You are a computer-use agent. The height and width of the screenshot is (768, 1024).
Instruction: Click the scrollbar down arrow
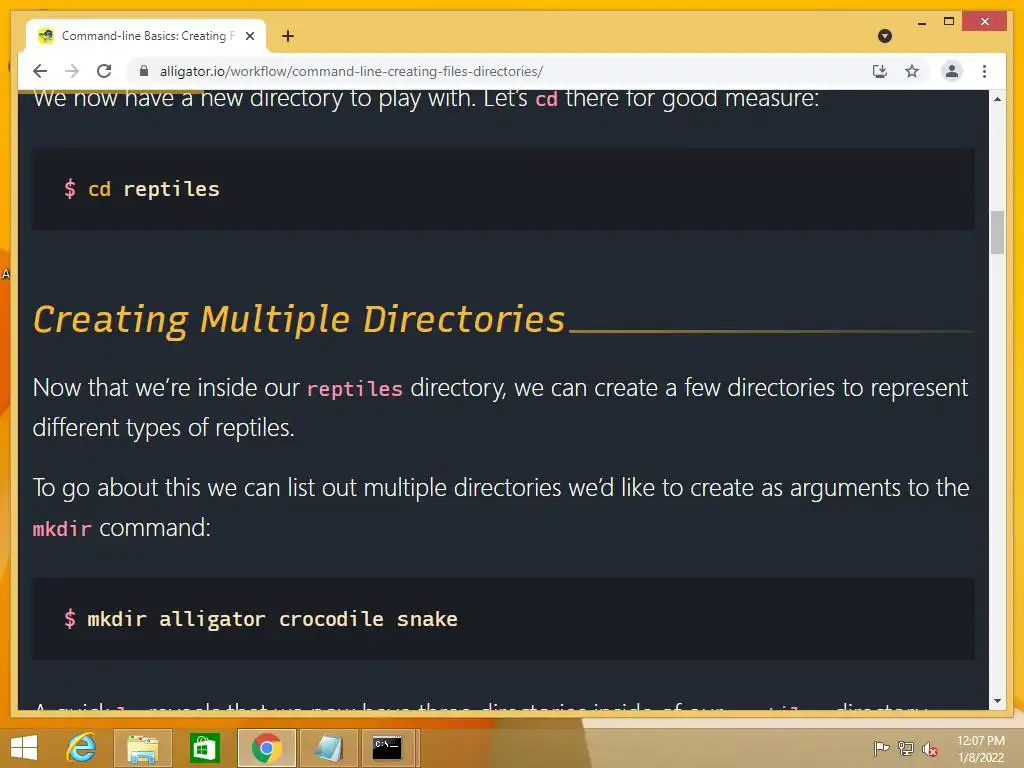point(997,701)
